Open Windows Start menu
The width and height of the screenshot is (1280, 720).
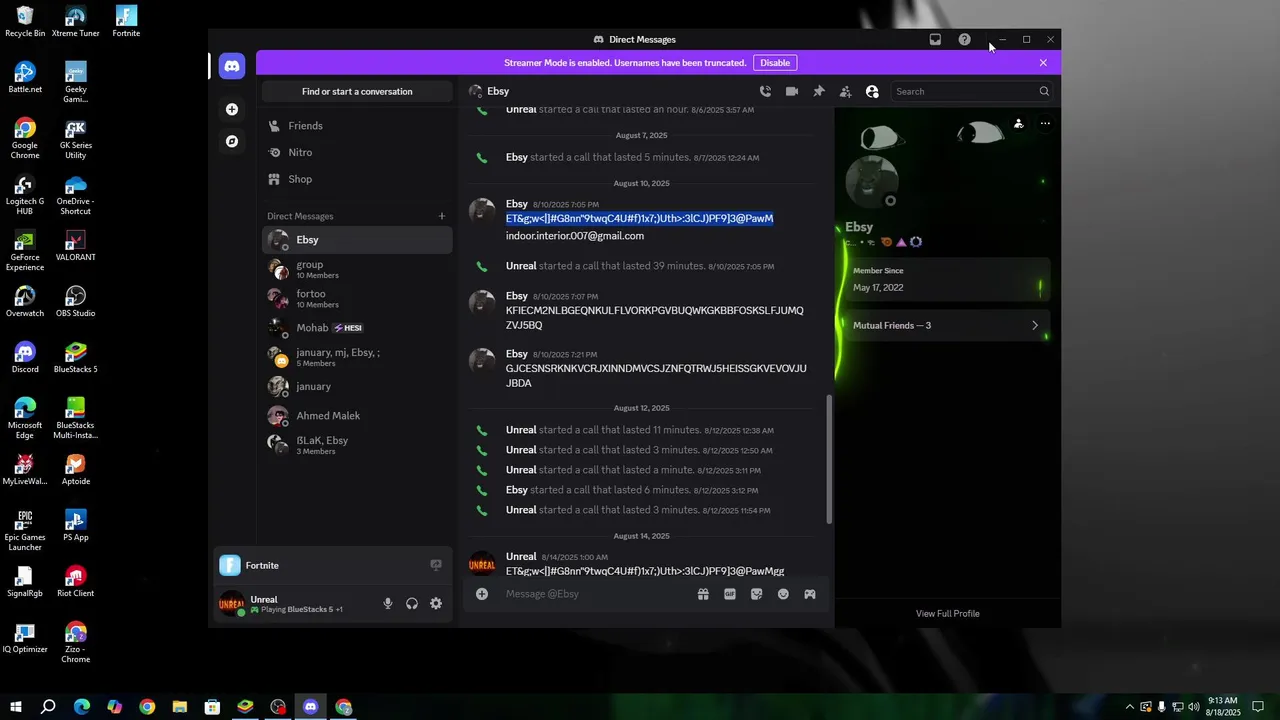click(x=16, y=707)
